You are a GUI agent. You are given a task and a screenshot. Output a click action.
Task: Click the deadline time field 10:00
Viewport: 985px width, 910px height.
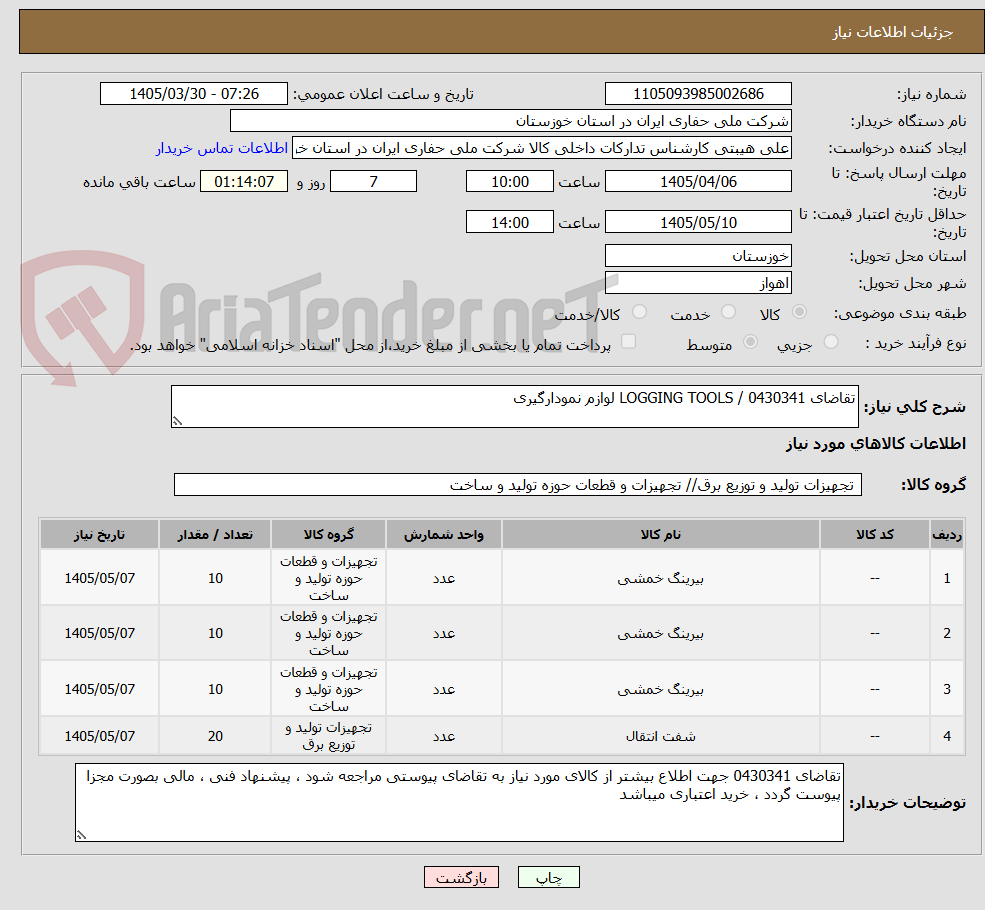point(509,182)
